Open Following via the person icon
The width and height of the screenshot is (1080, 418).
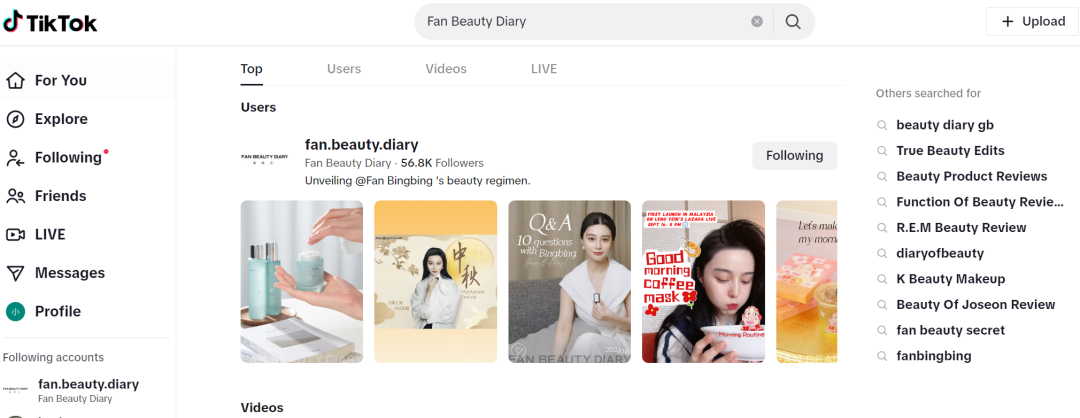pyautogui.click(x=15, y=158)
